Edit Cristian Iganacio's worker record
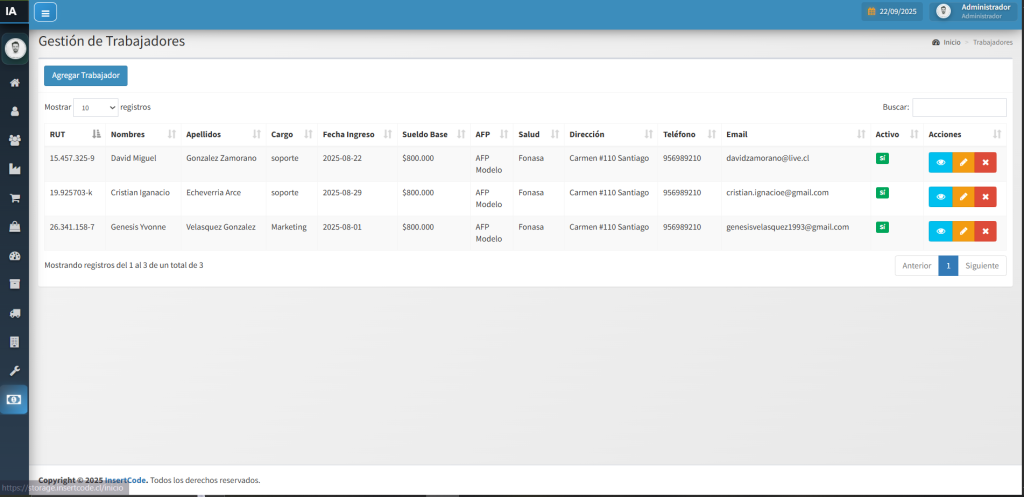This screenshot has height=497, width=1024. pos(963,198)
